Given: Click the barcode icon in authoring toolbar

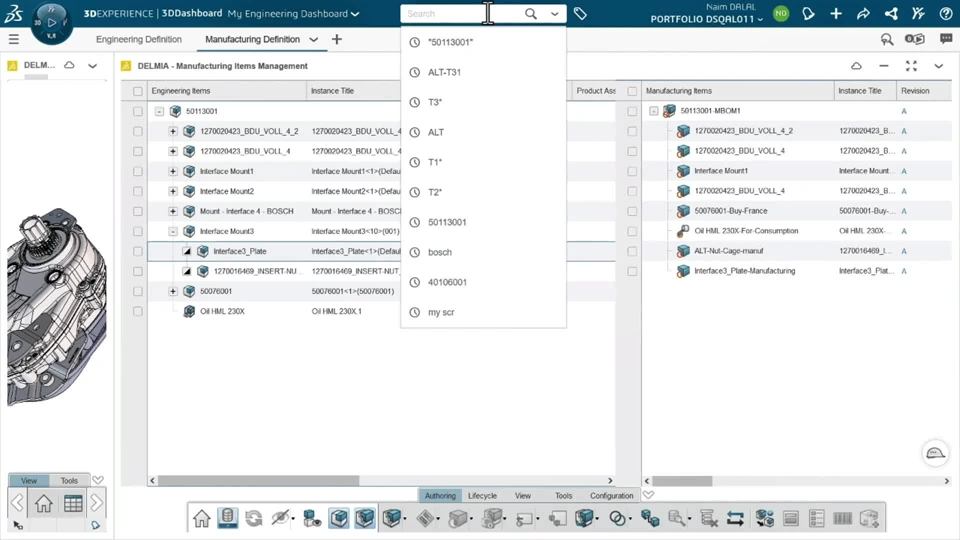Looking at the screenshot, I should (x=842, y=519).
